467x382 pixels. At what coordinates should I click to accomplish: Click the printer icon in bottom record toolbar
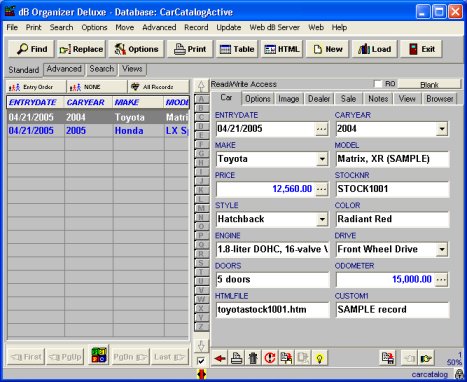point(236,359)
